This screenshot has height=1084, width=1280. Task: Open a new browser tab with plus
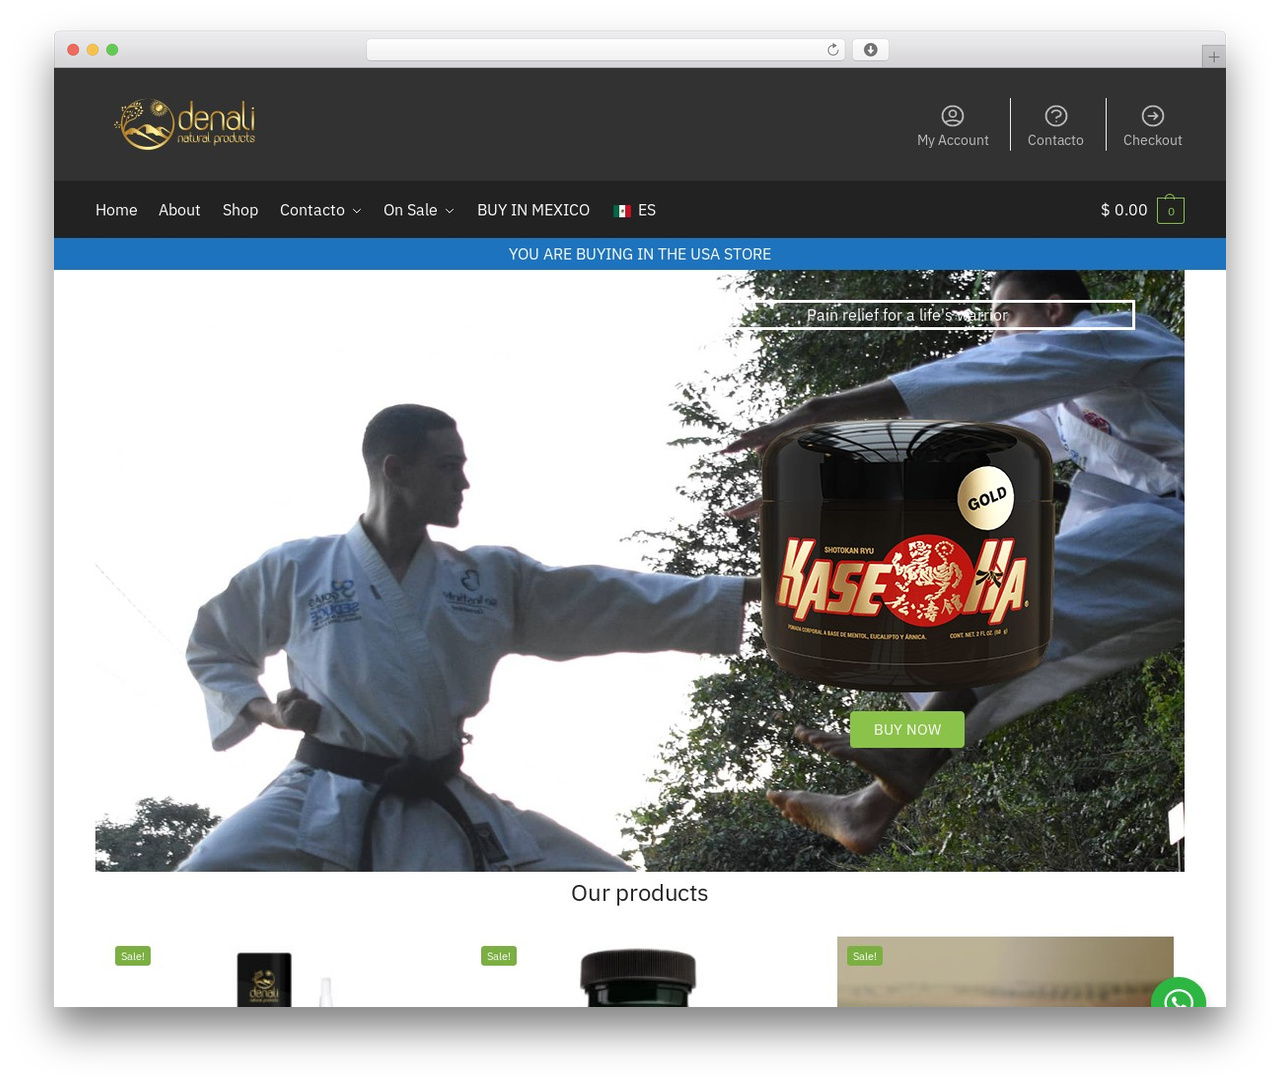coord(1213,57)
